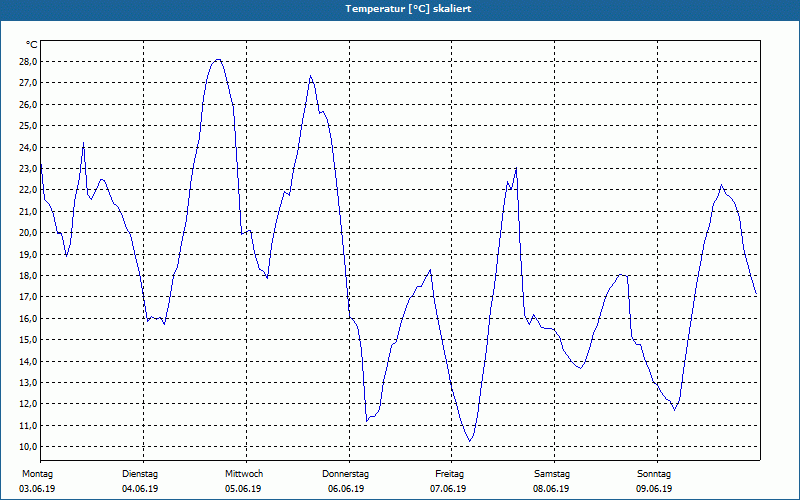Click the Dienstag day label

pyautogui.click(x=140, y=474)
